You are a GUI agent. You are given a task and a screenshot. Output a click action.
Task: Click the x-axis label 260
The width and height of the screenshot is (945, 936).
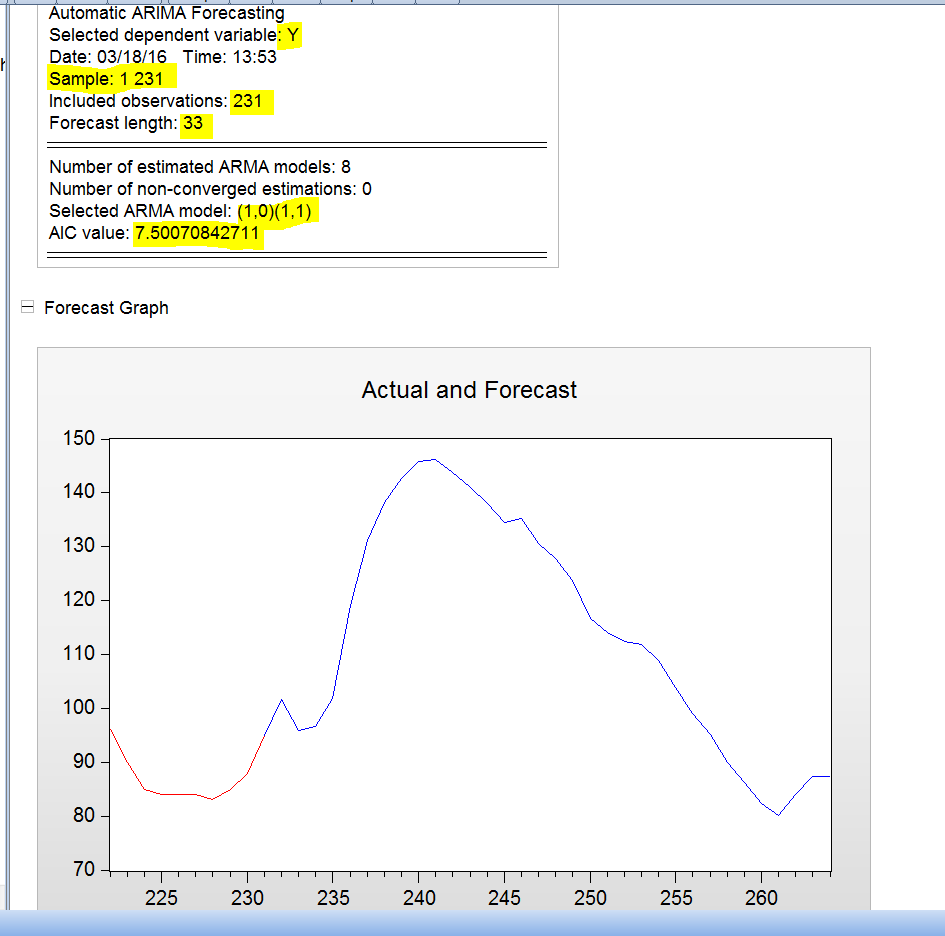[x=761, y=898]
